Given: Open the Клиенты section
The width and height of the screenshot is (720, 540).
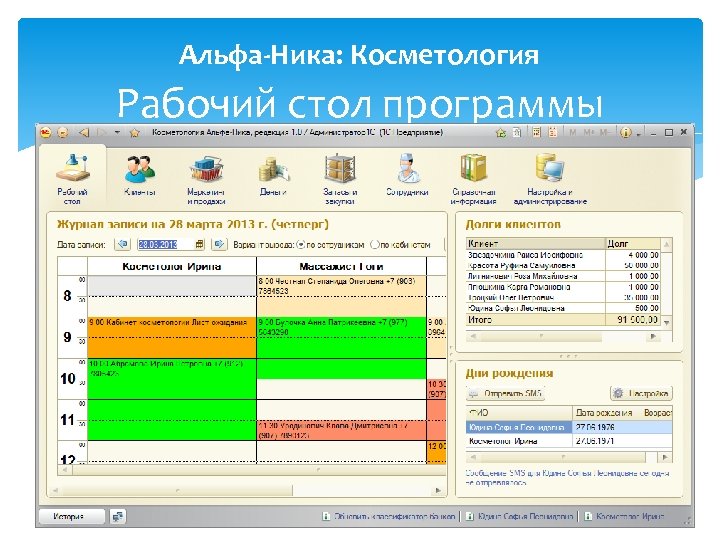Looking at the screenshot, I should pyautogui.click(x=140, y=177).
